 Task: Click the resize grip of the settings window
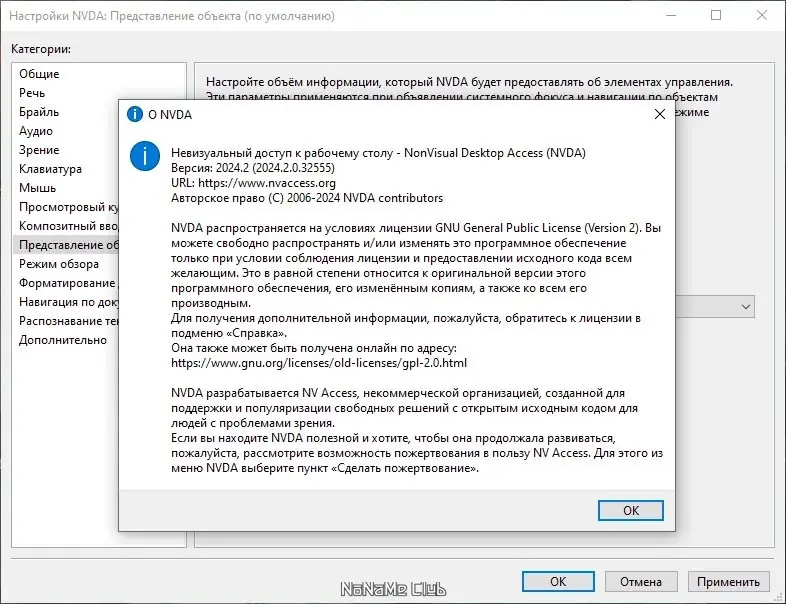778,597
